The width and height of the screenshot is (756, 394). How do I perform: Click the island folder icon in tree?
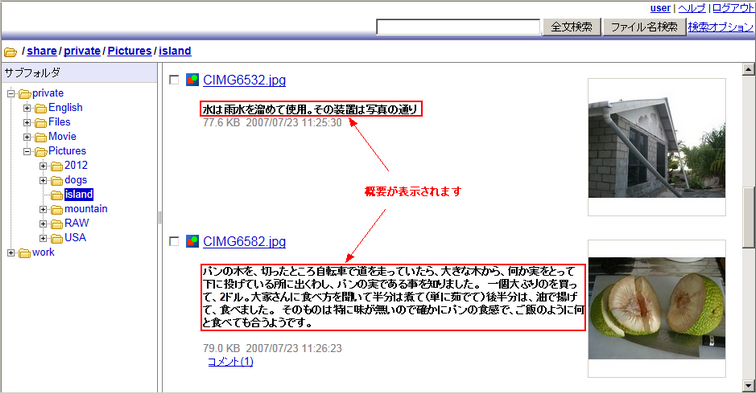(57, 195)
